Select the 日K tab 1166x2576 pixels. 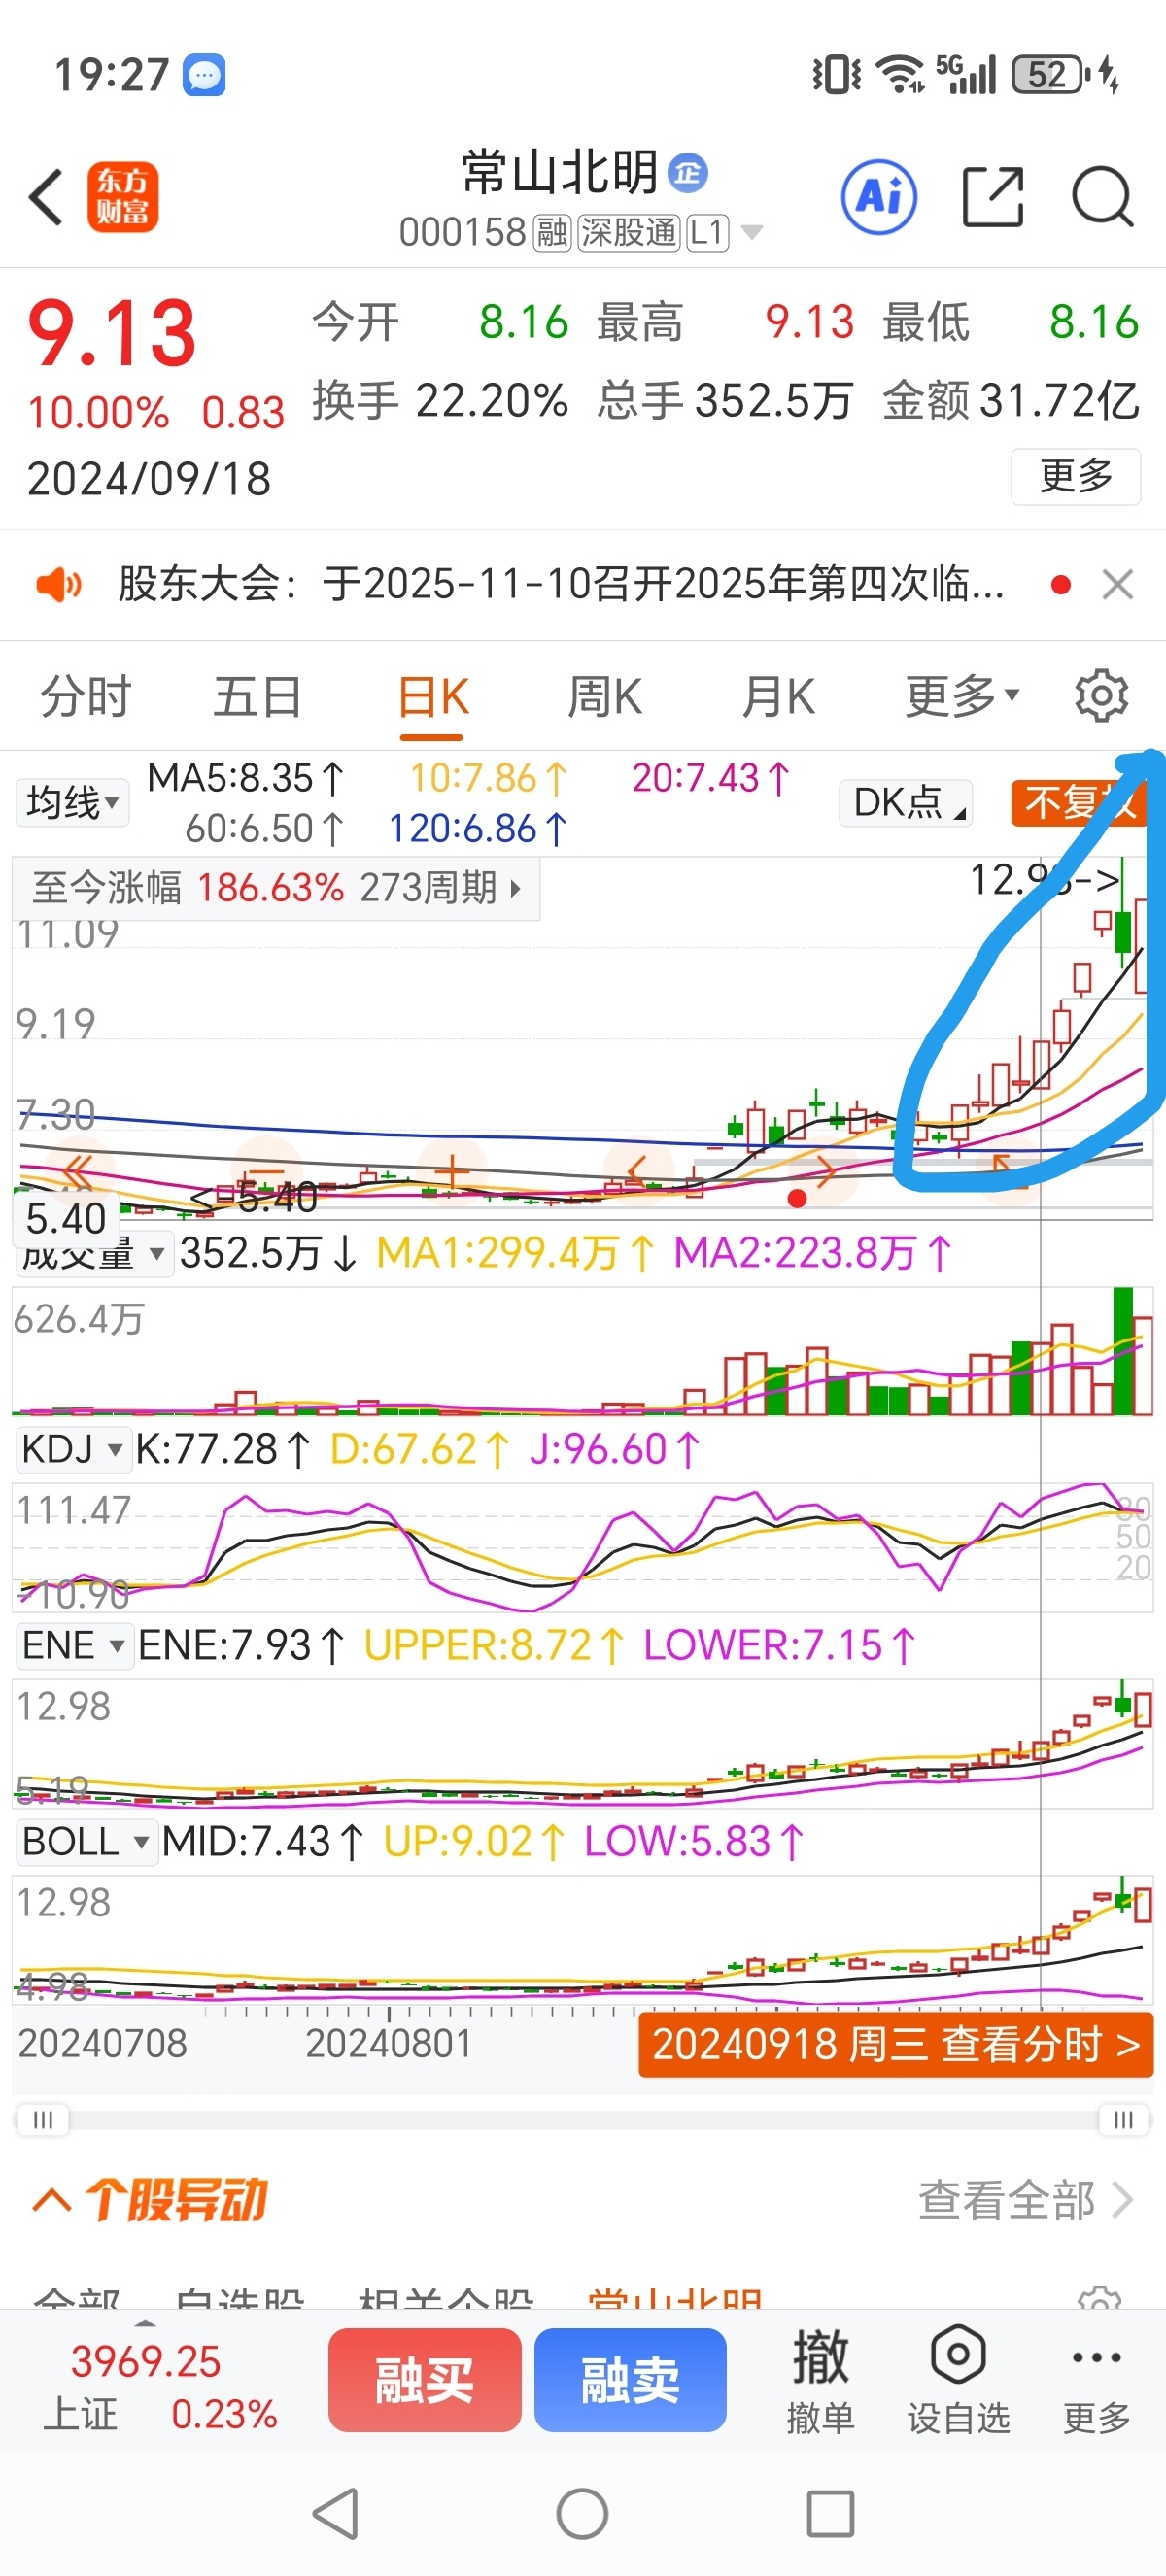click(x=432, y=696)
